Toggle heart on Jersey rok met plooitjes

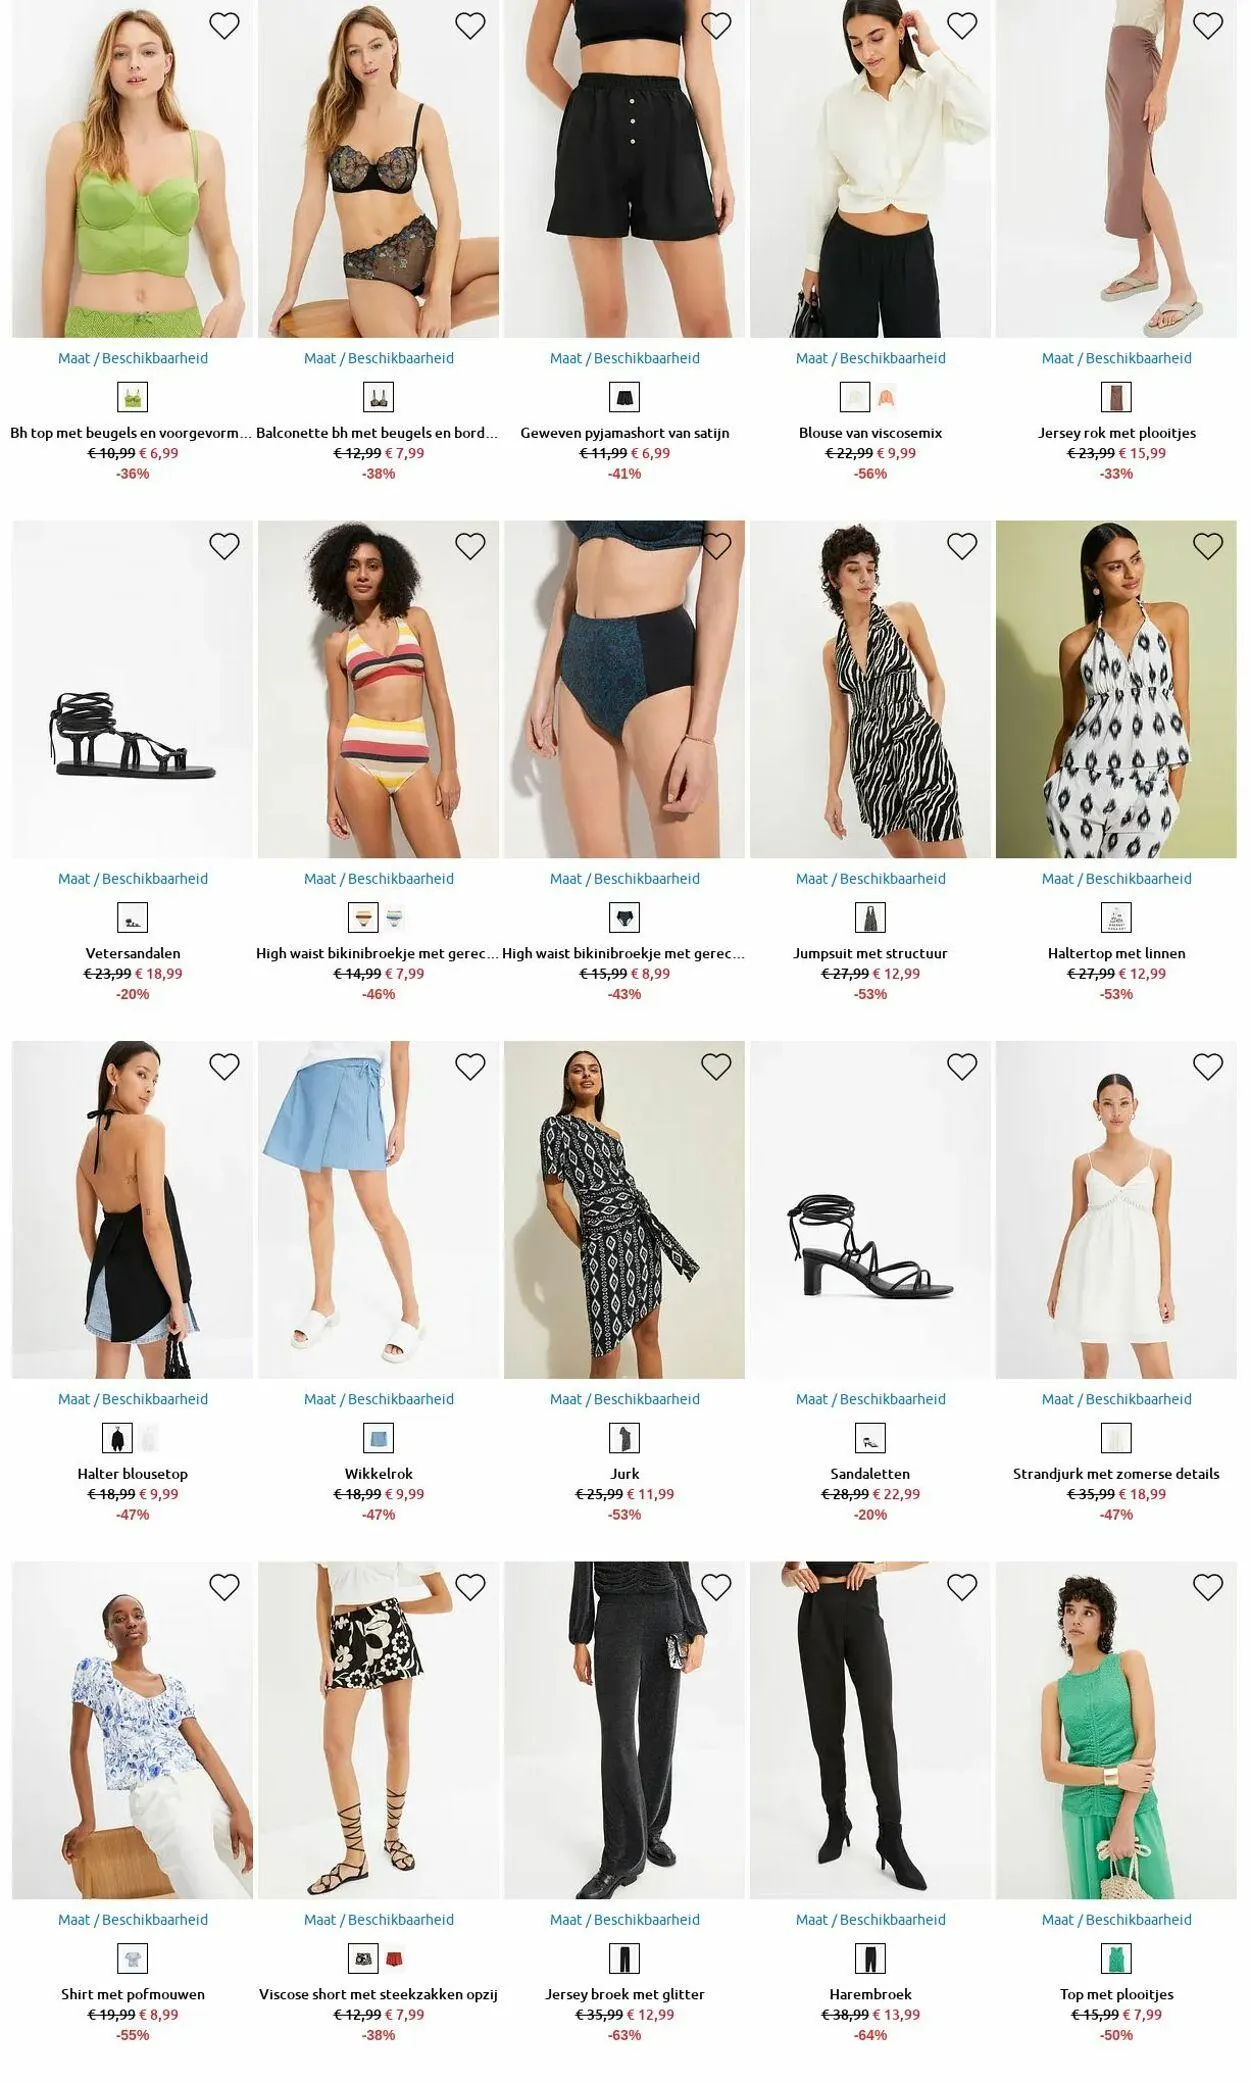pyautogui.click(x=1208, y=26)
